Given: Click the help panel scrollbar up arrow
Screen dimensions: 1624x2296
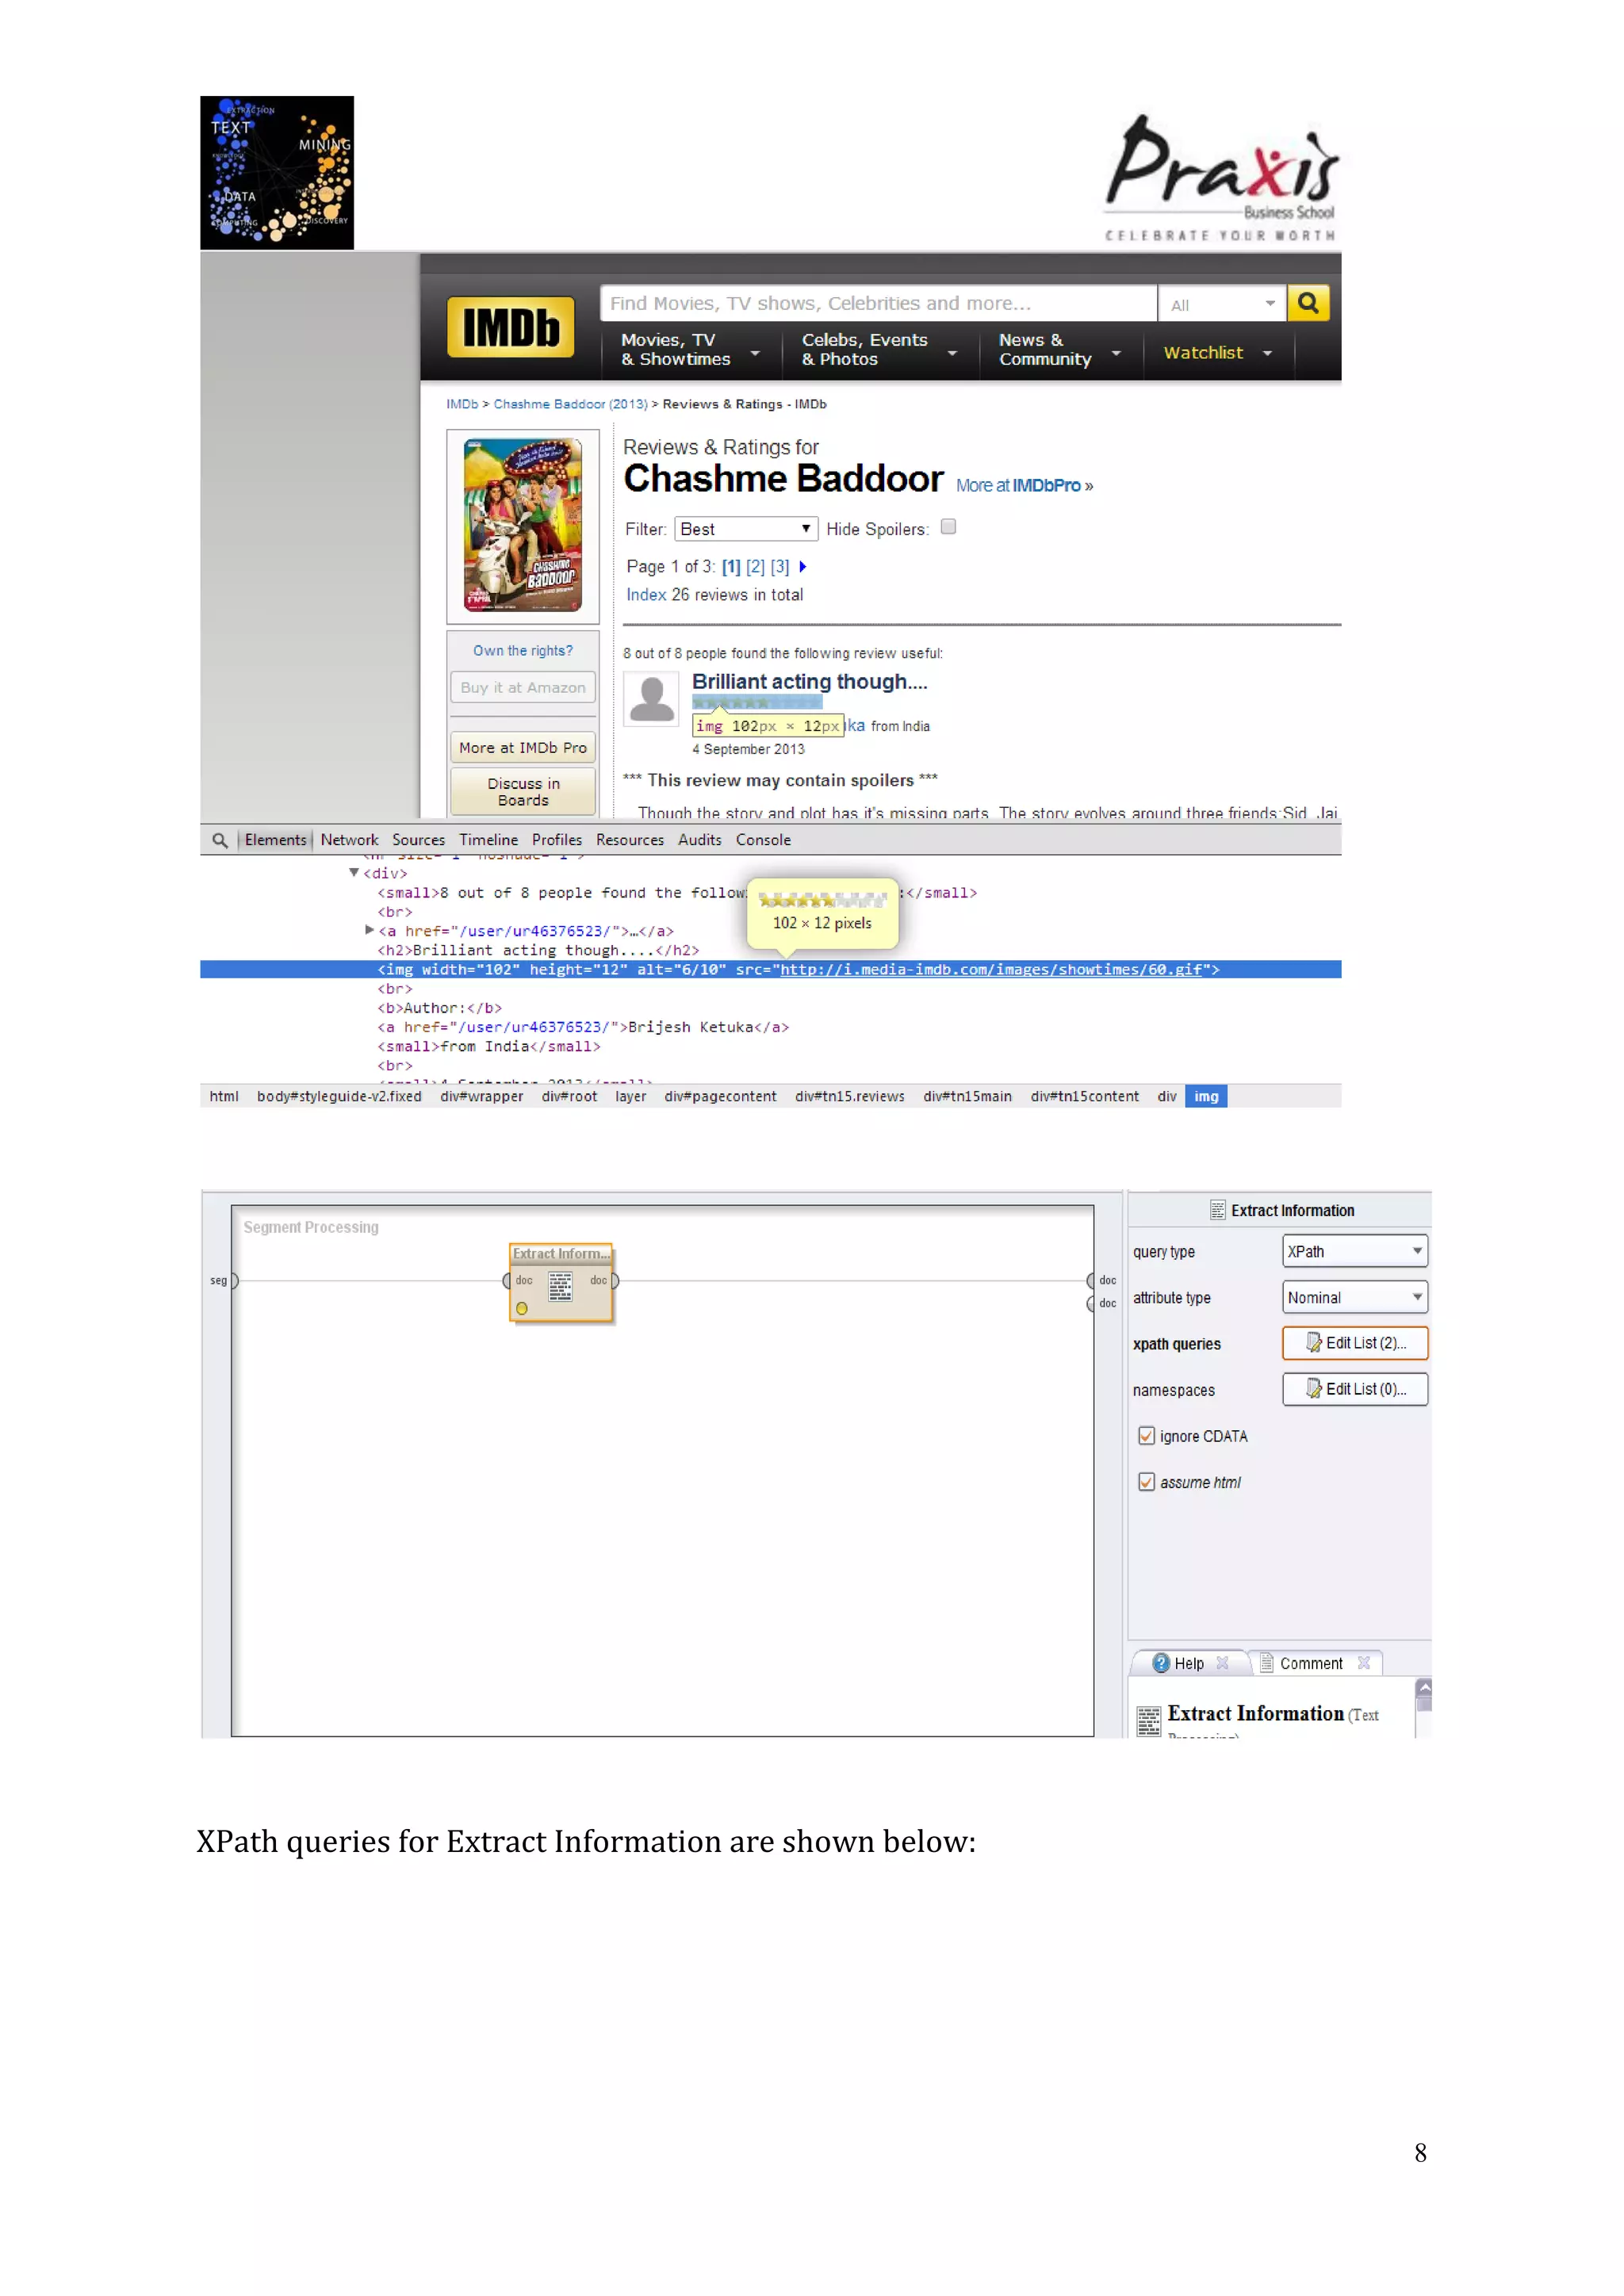Looking at the screenshot, I should click(x=1424, y=1688).
